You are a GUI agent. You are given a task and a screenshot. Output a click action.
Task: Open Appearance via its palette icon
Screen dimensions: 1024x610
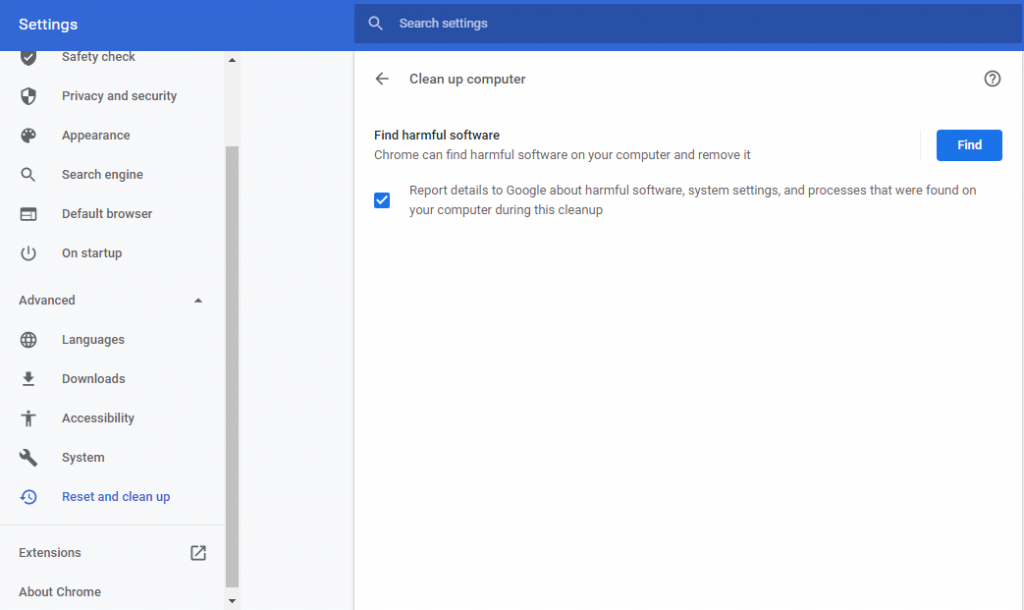(26, 135)
